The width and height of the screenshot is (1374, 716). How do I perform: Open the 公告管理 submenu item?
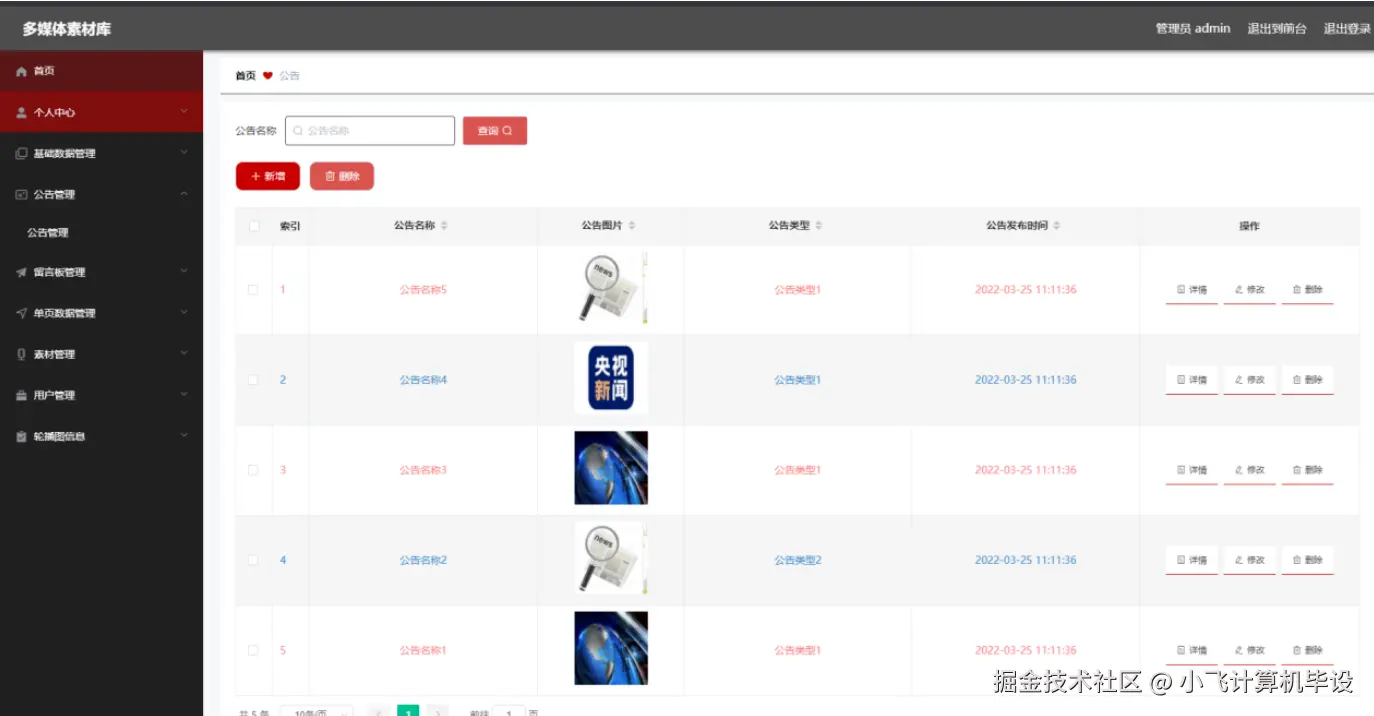pos(48,233)
